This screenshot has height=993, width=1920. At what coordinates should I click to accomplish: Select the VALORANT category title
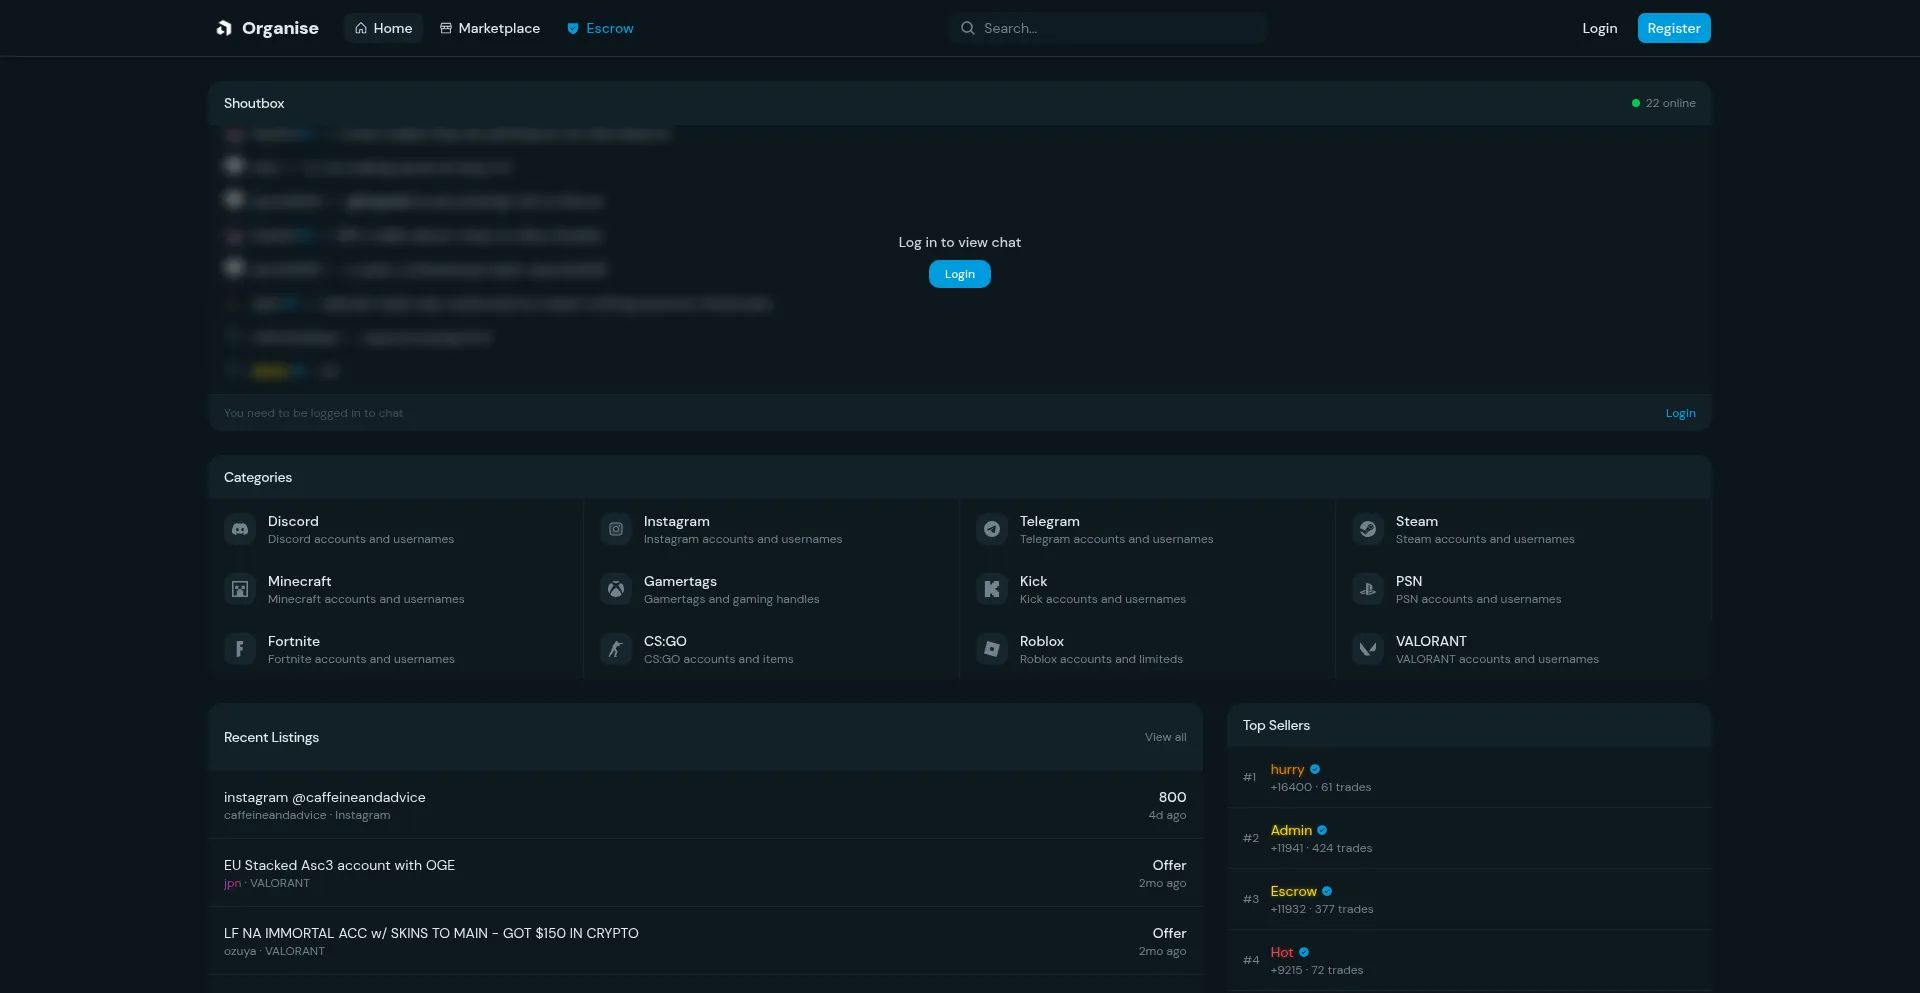[x=1431, y=641]
